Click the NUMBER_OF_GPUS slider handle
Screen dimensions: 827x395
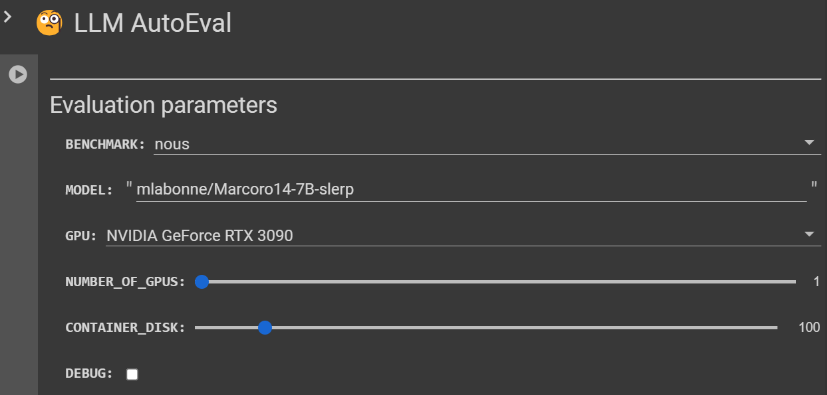pyautogui.click(x=201, y=282)
